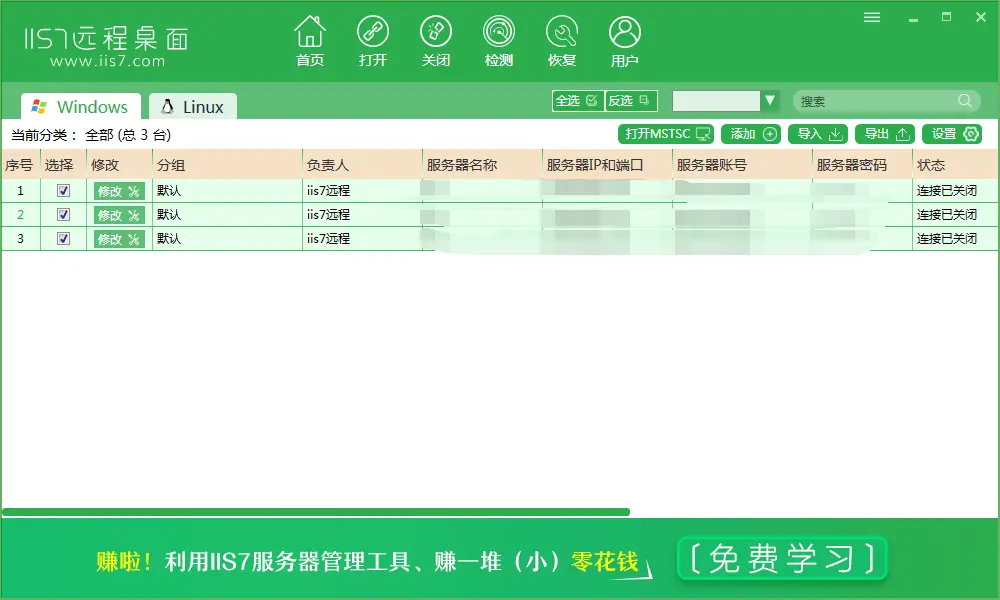
Task: Open the 首页 home icon
Action: (310, 41)
